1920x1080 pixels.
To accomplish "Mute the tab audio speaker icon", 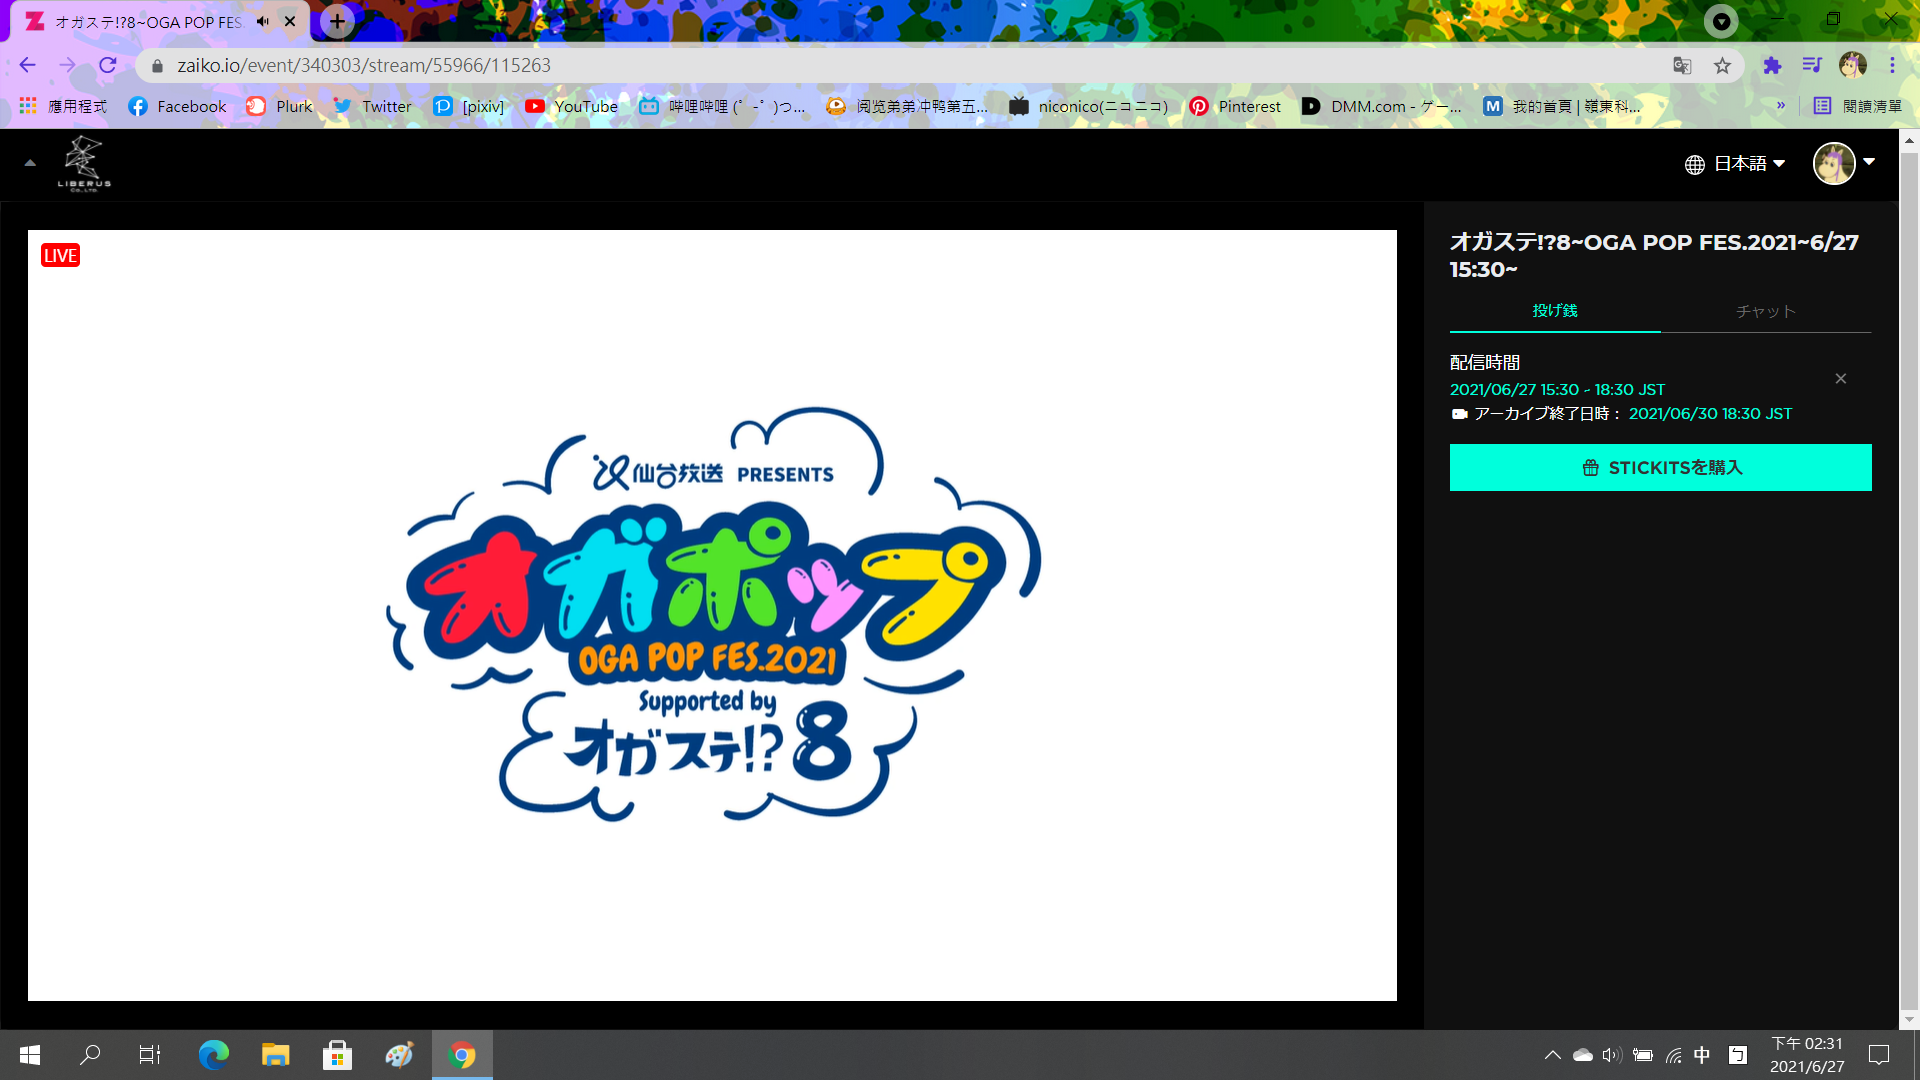I will (x=263, y=21).
